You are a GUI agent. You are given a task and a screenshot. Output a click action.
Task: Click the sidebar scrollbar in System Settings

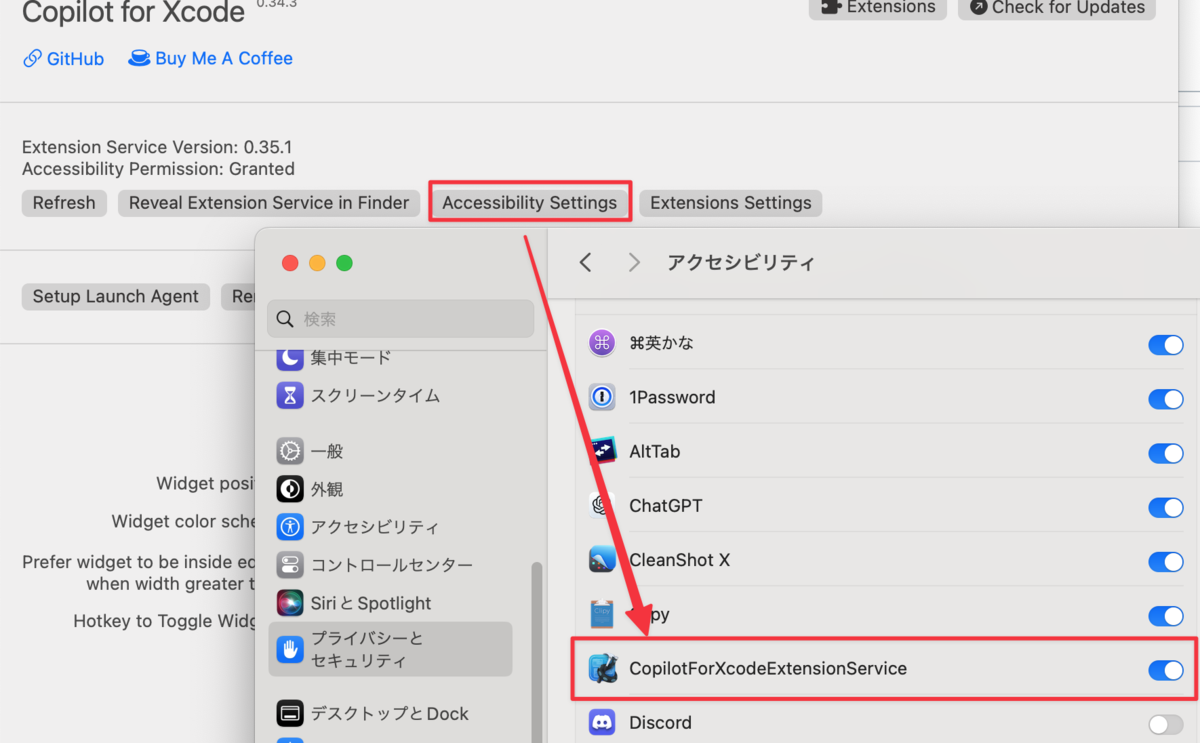coord(537,650)
